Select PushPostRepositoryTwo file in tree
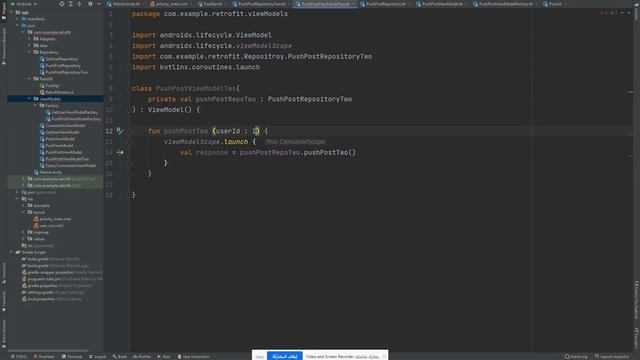The width and height of the screenshot is (640, 360). (x=64, y=72)
